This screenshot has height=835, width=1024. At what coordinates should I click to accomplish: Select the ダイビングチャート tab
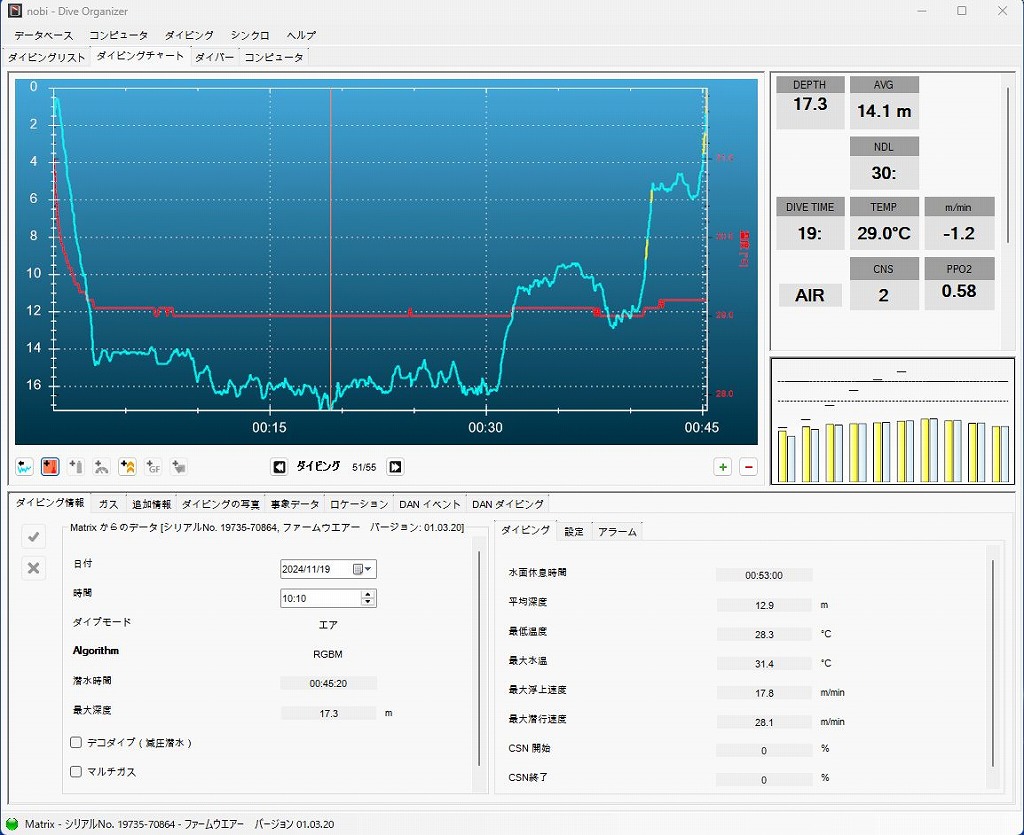(x=140, y=56)
